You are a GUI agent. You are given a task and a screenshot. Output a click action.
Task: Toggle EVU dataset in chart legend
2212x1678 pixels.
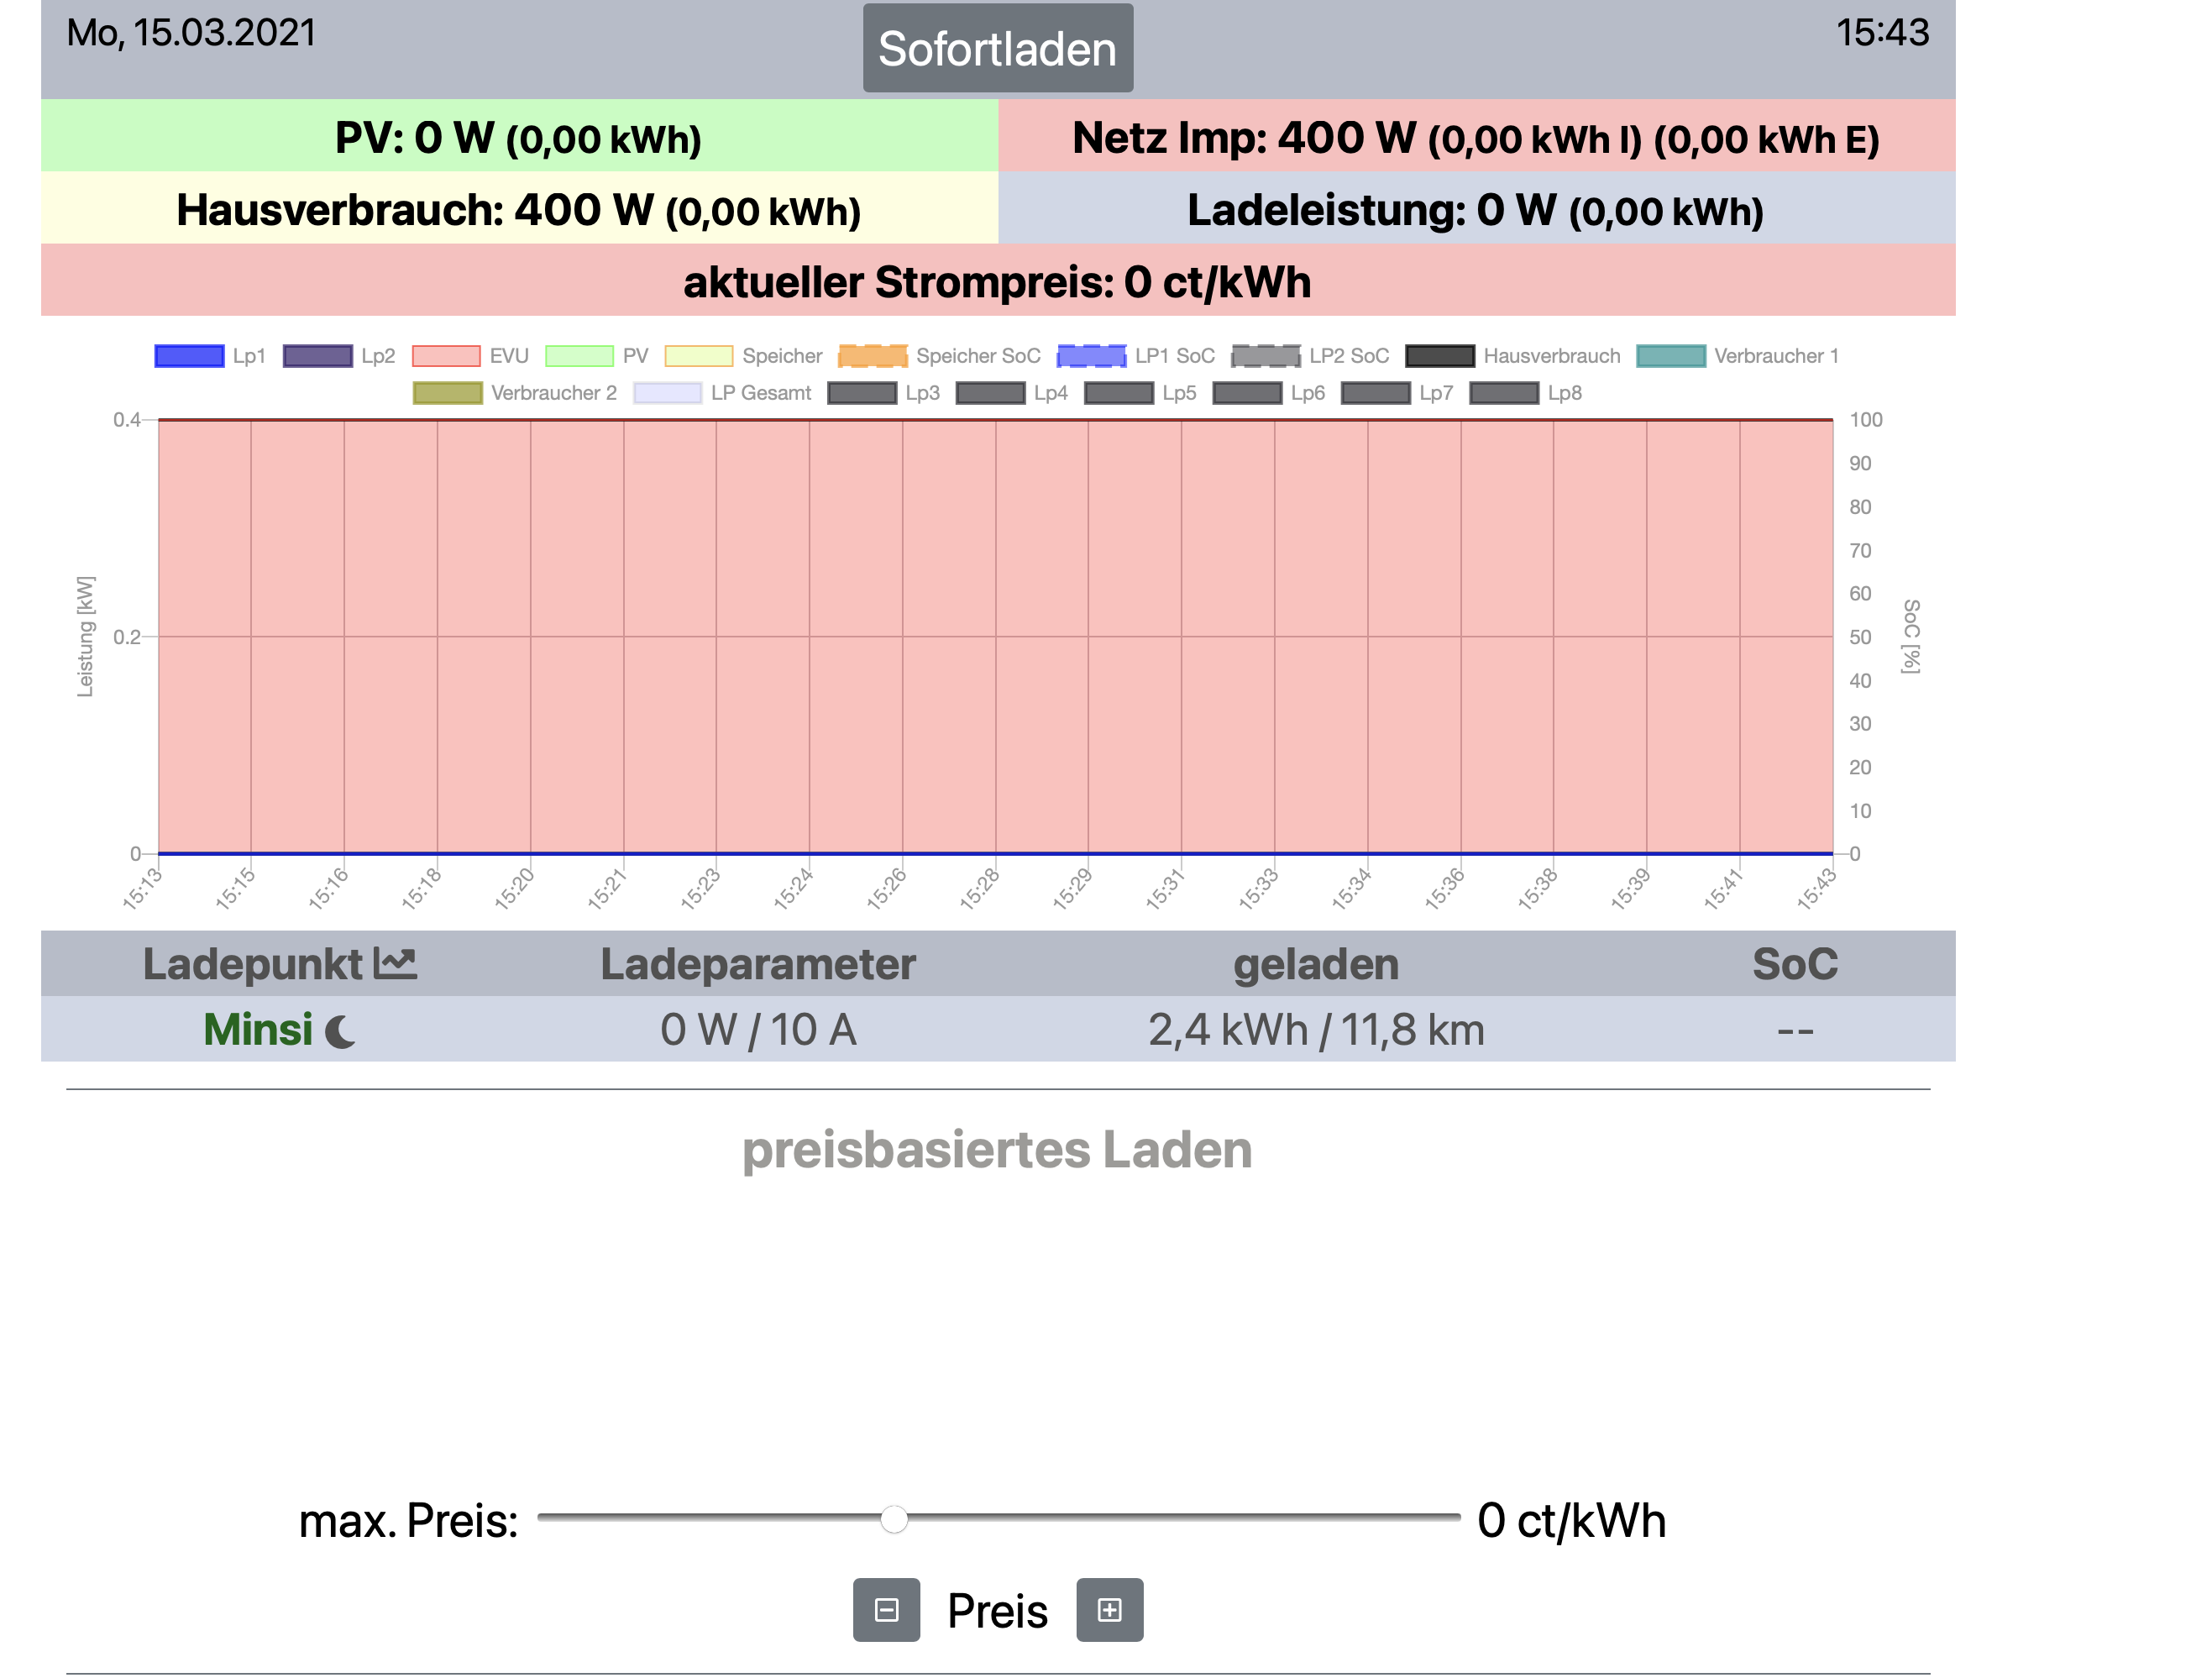click(446, 356)
